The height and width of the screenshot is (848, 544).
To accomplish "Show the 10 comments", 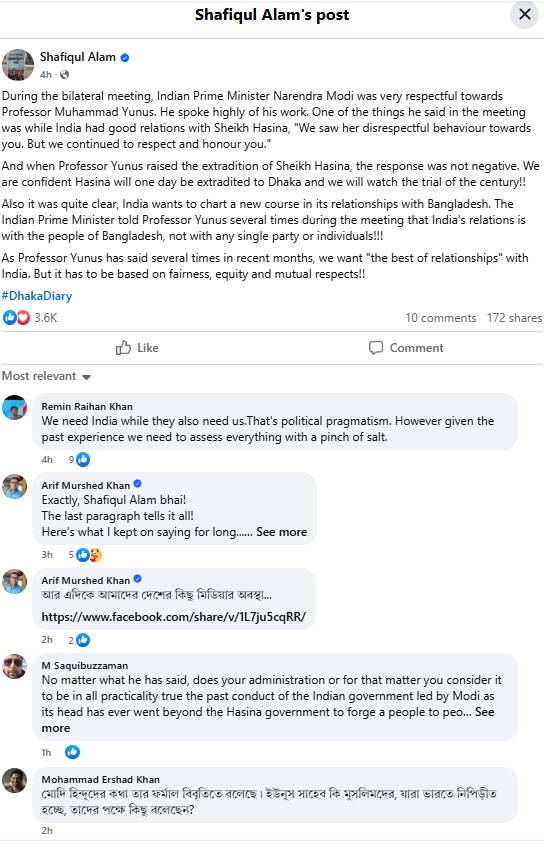I will (x=441, y=318).
